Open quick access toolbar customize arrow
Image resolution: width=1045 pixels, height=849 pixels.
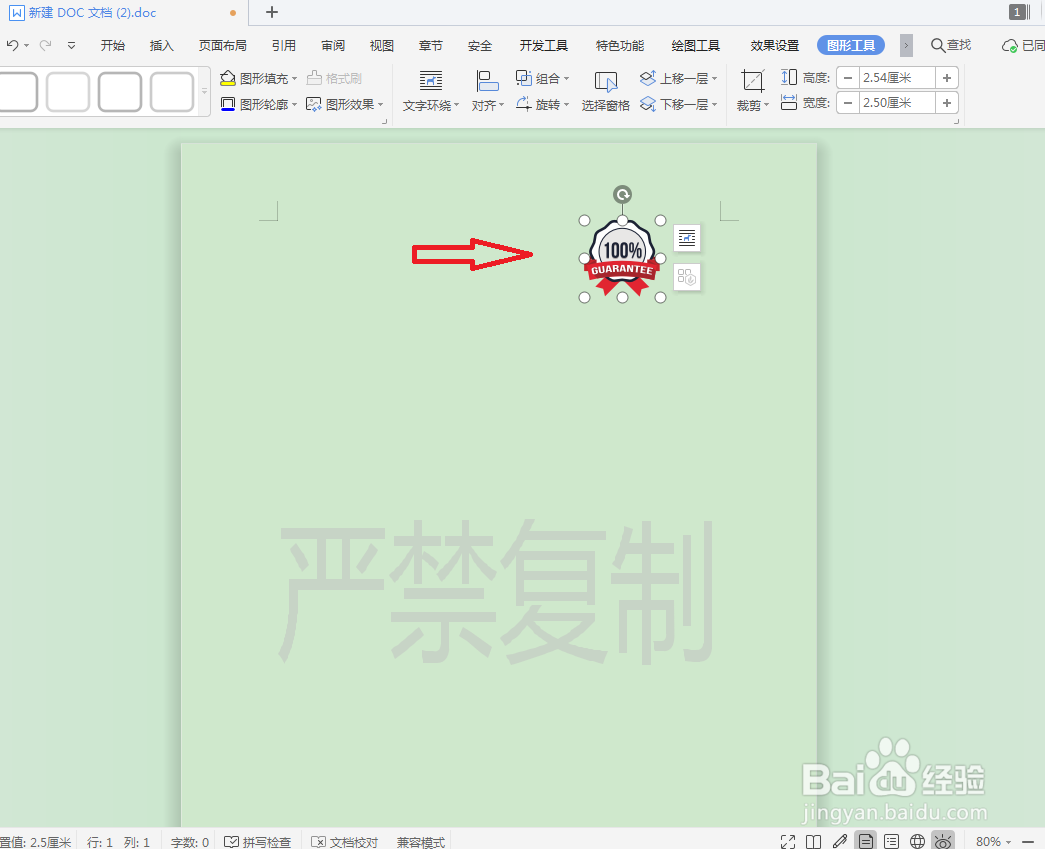tap(71, 45)
